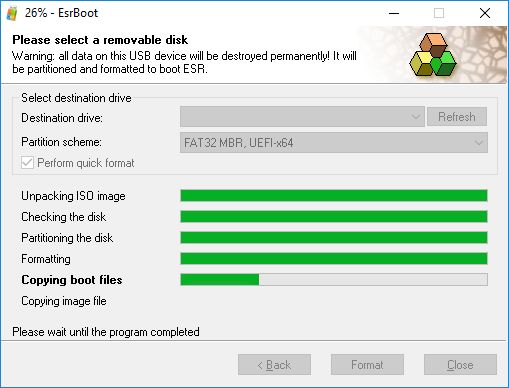Click the Unpacking ISO image progress bar
Viewport: 509px width, 388px height.
(334, 196)
